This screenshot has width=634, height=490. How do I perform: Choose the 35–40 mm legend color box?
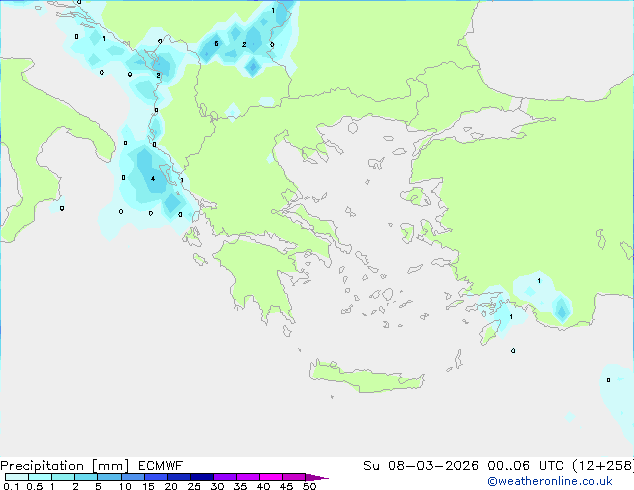[248, 477]
